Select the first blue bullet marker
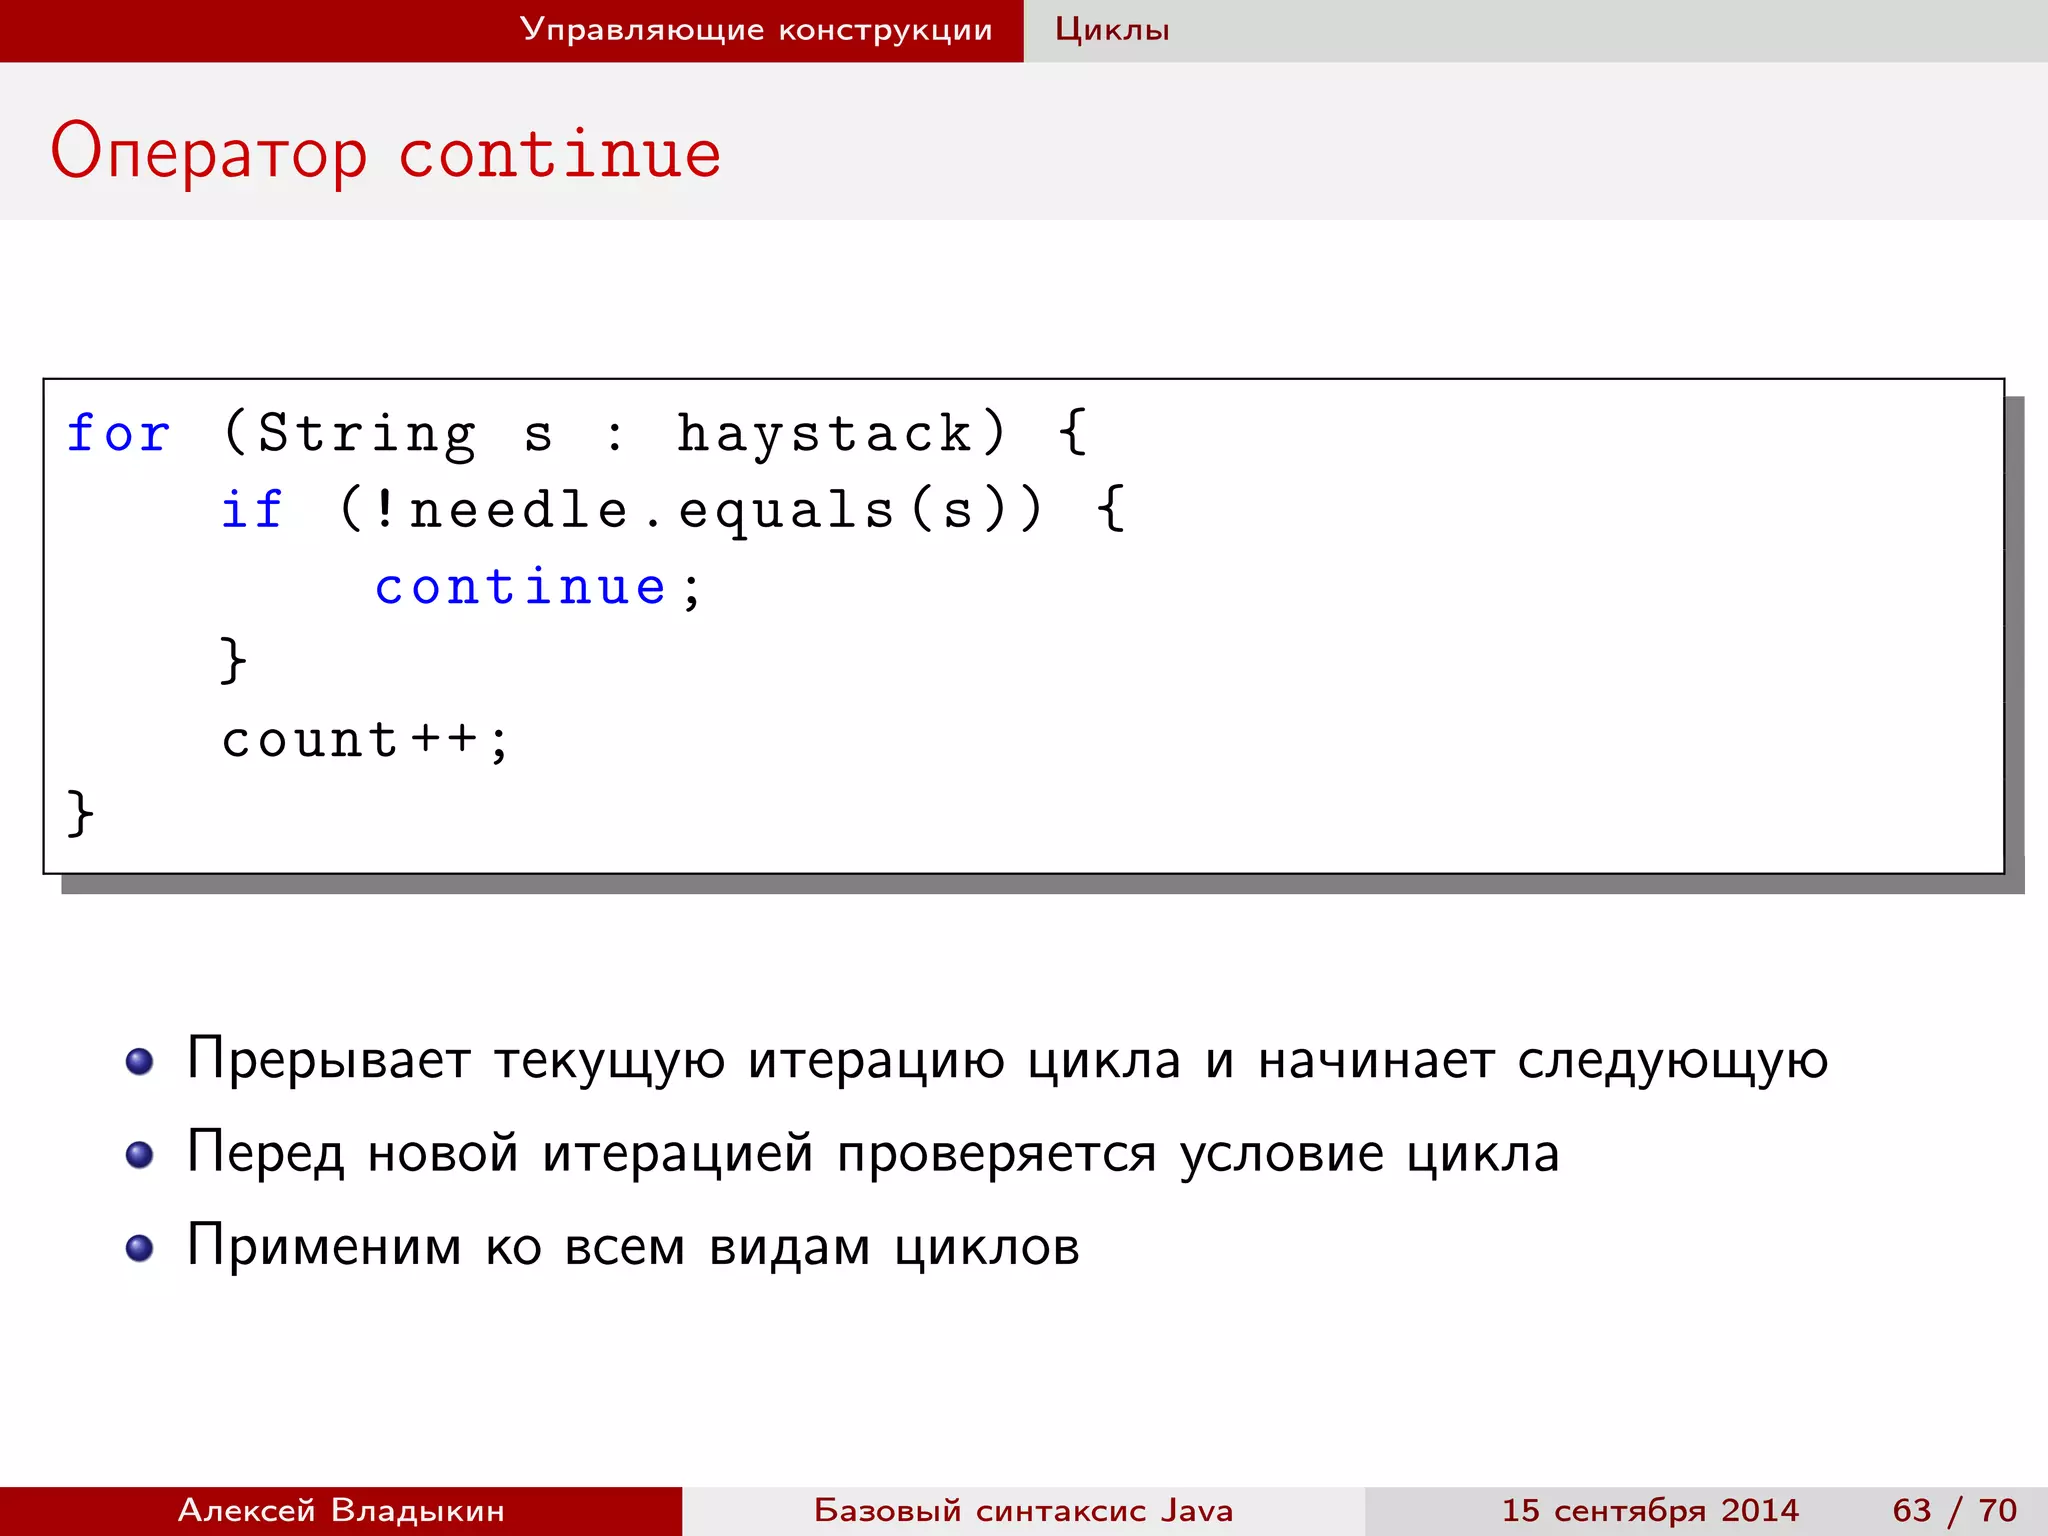This screenshot has height=1536, width=2048. pos(140,1062)
